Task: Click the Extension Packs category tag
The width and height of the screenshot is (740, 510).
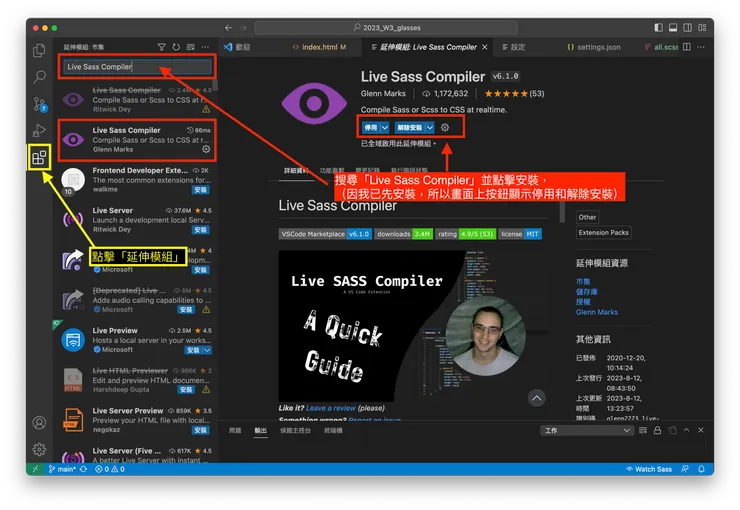Action: tap(603, 233)
